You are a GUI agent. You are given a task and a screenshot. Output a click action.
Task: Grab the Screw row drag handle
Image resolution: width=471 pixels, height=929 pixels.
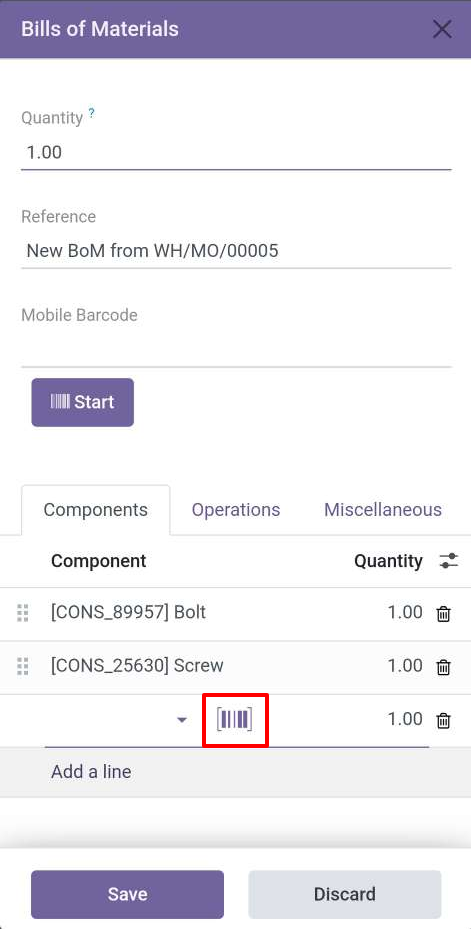pos(23,667)
